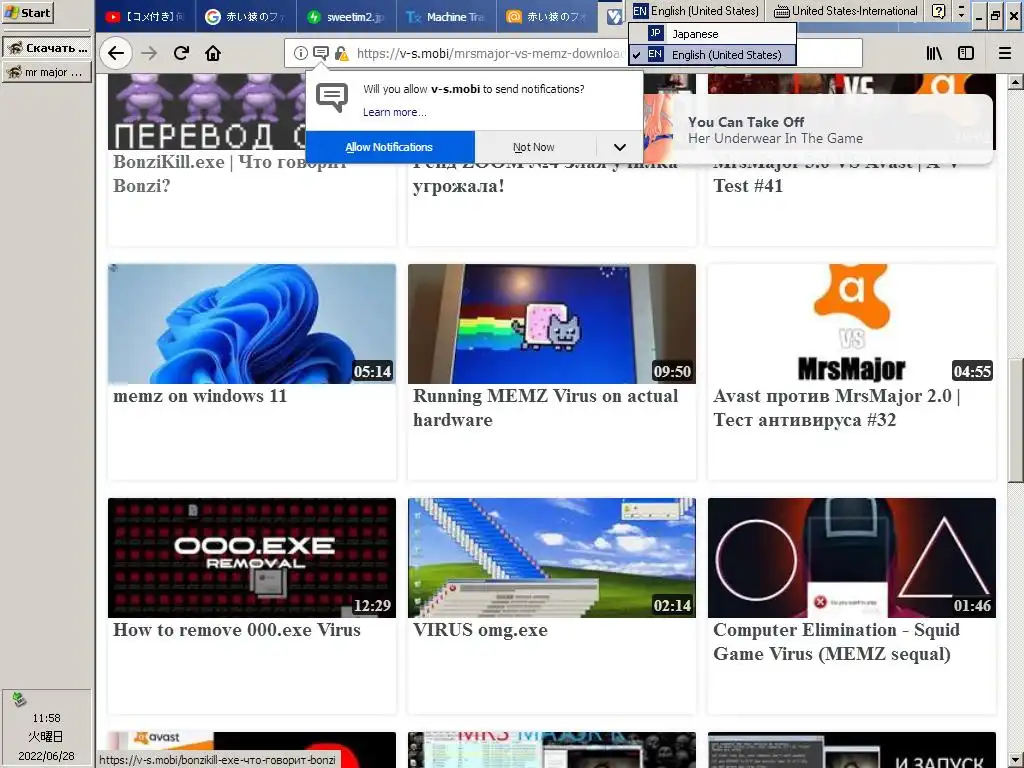Switch to the Machine Translation tab
This screenshot has height=768, width=1024.
coord(446,16)
